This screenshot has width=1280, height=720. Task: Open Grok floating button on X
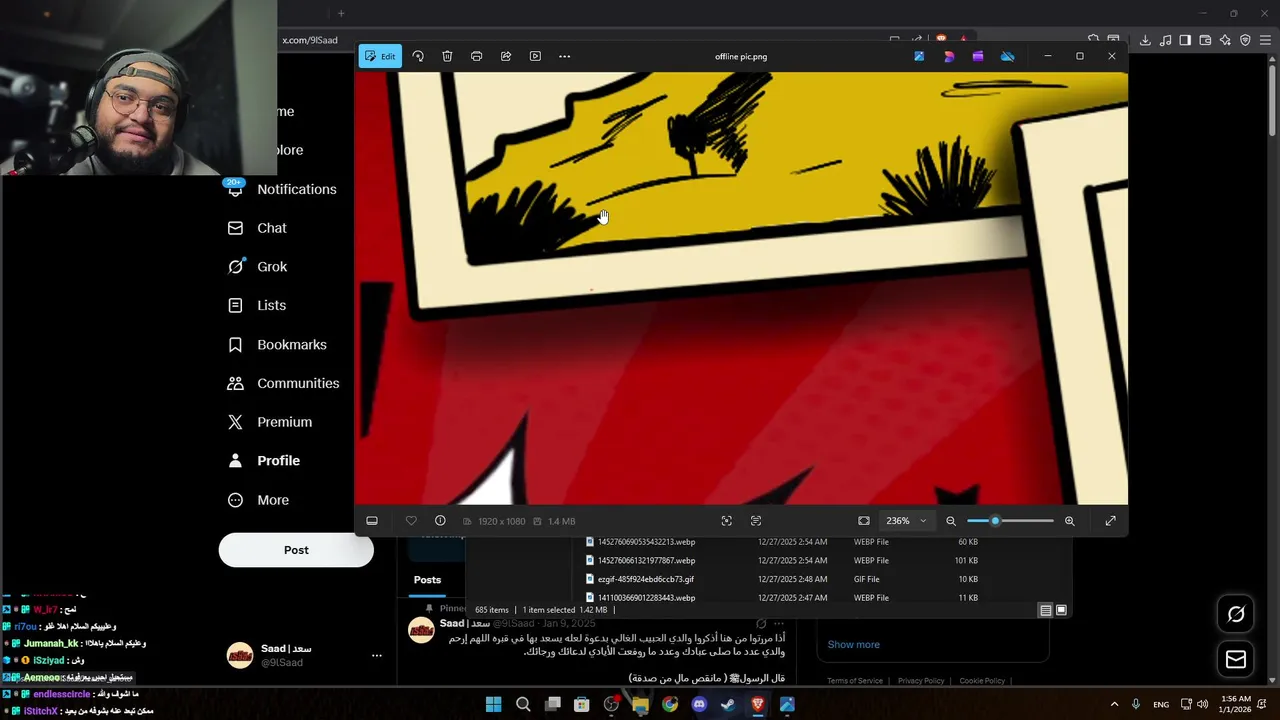tap(1236, 614)
